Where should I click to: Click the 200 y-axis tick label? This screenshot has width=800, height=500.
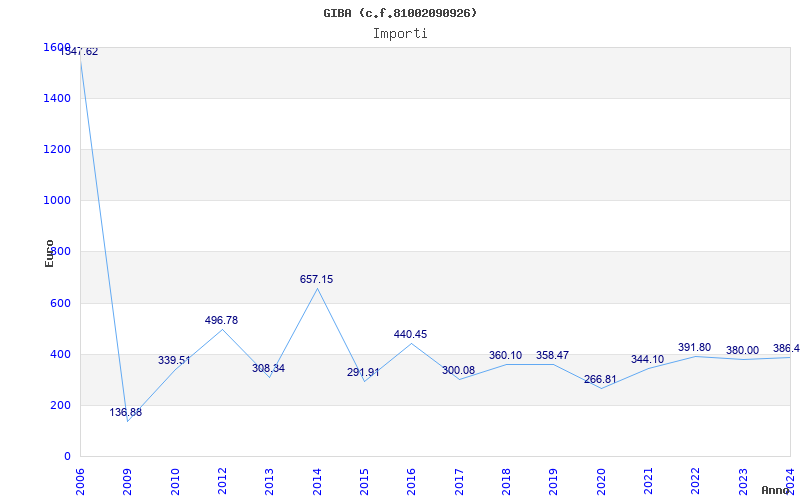point(60,405)
